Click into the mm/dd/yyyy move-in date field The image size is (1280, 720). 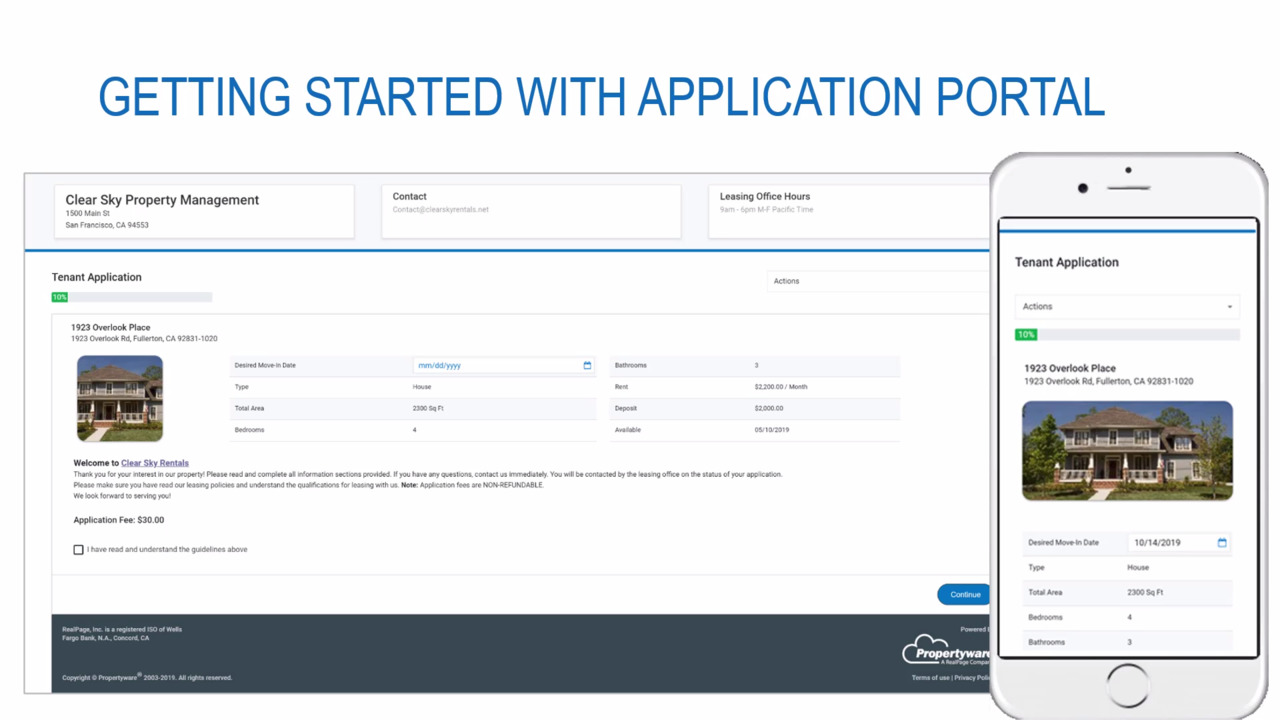495,366
